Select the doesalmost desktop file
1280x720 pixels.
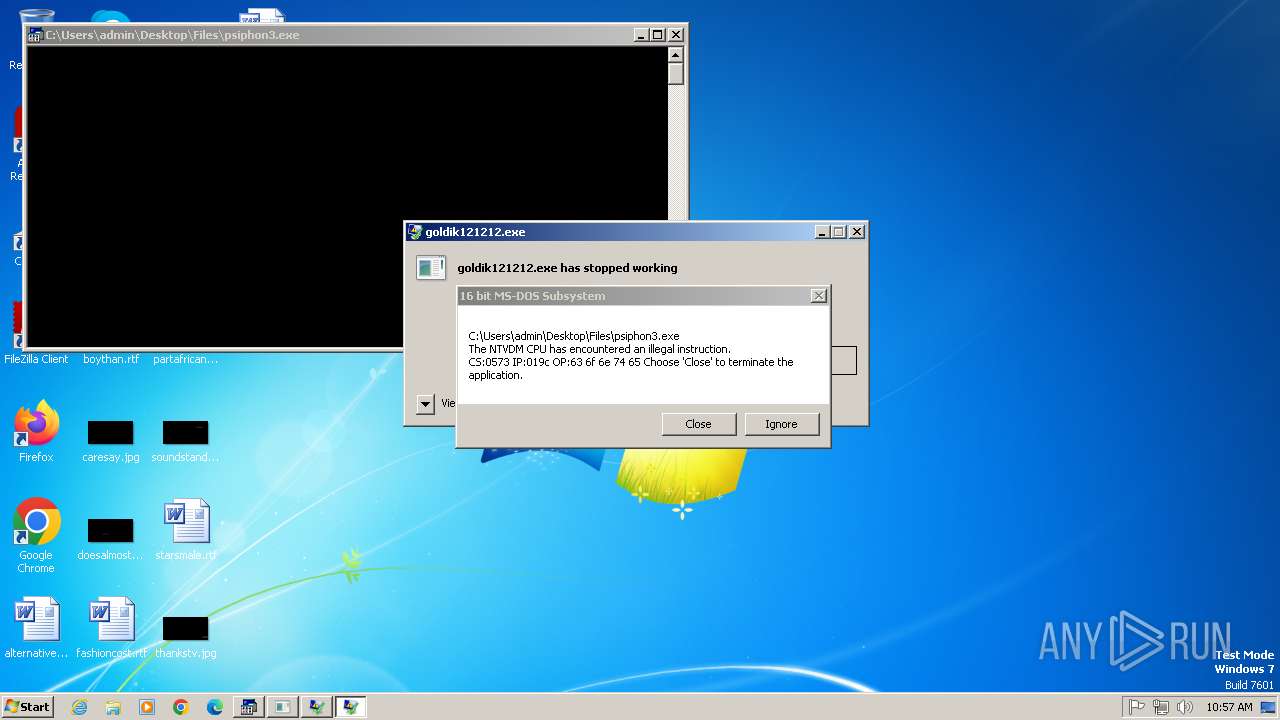click(110, 538)
